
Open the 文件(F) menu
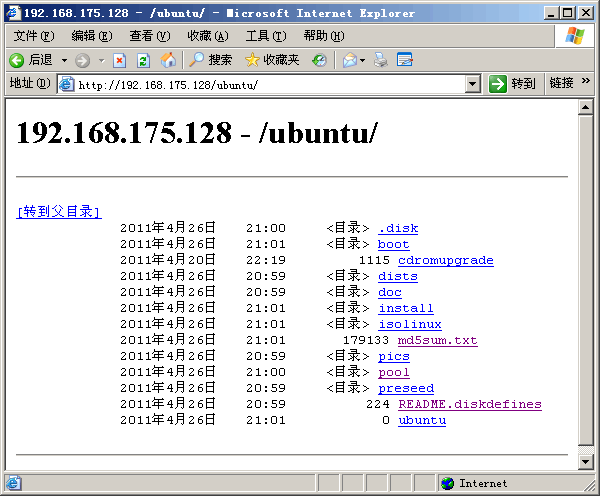[x=34, y=36]
